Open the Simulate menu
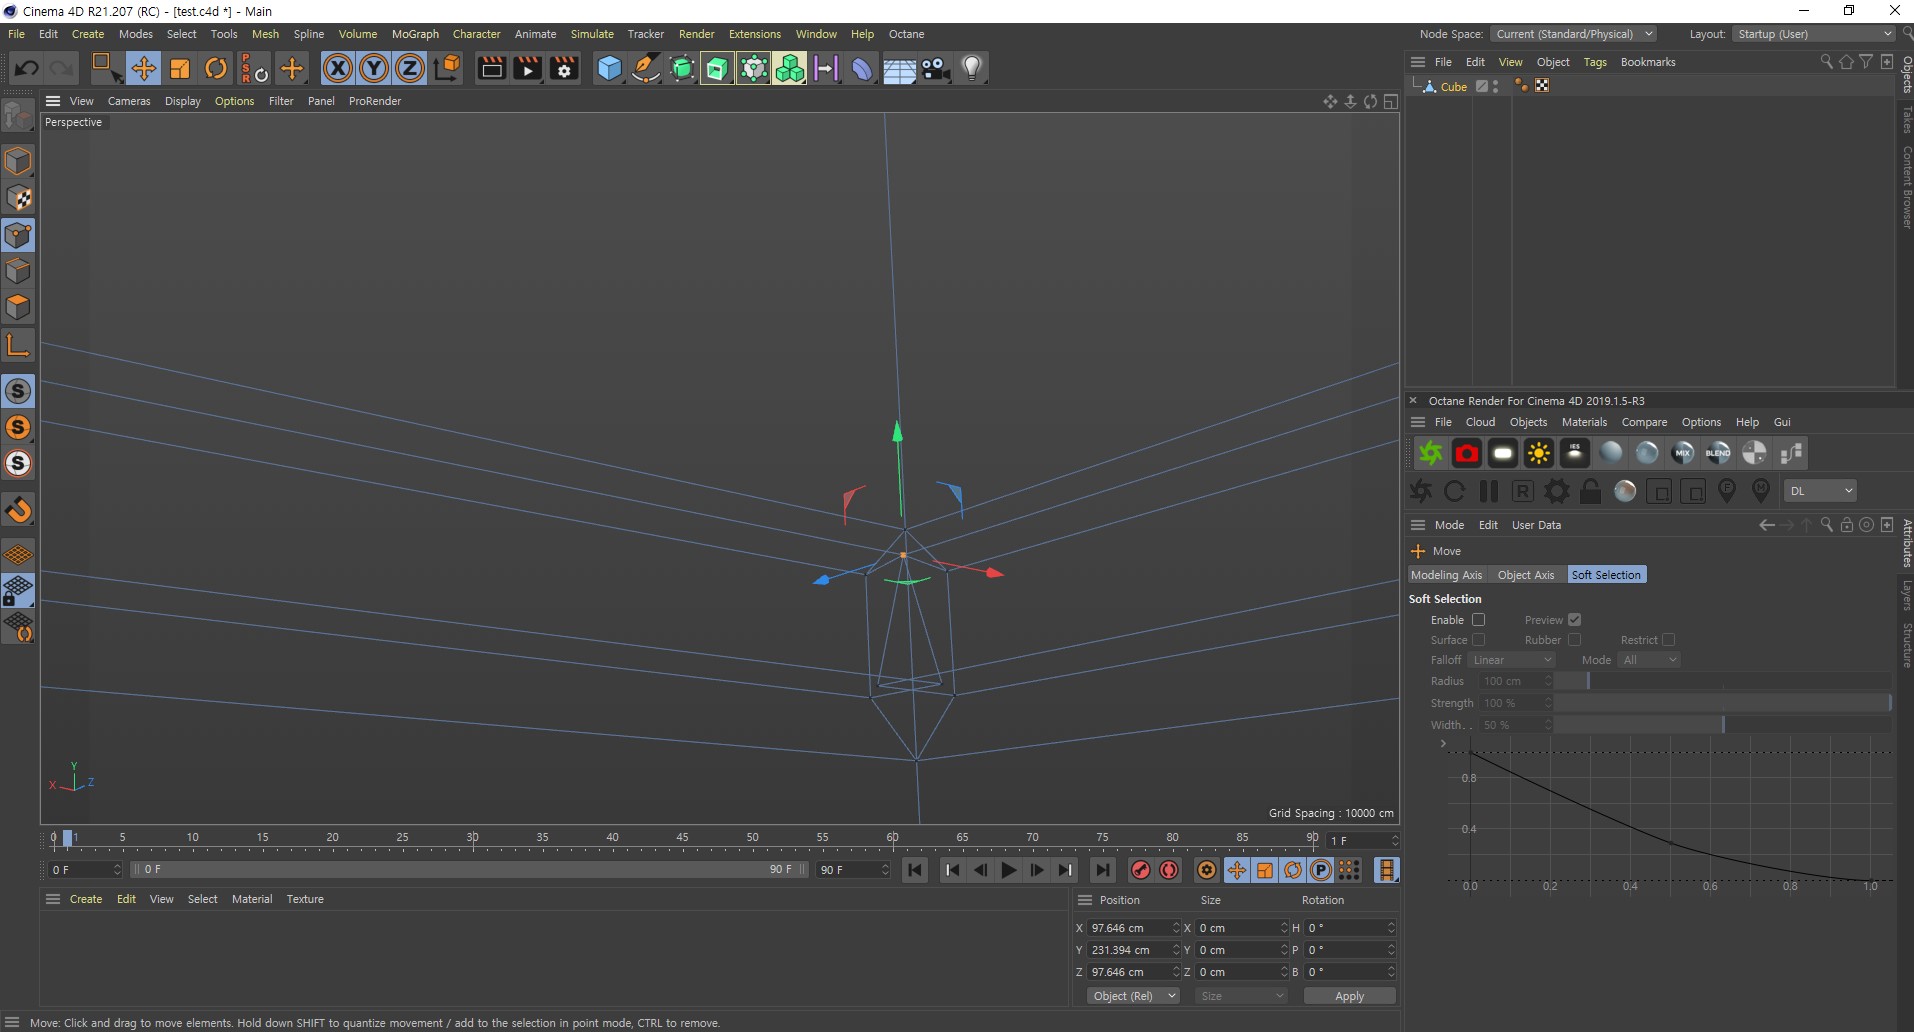 [x=592, y=34]
